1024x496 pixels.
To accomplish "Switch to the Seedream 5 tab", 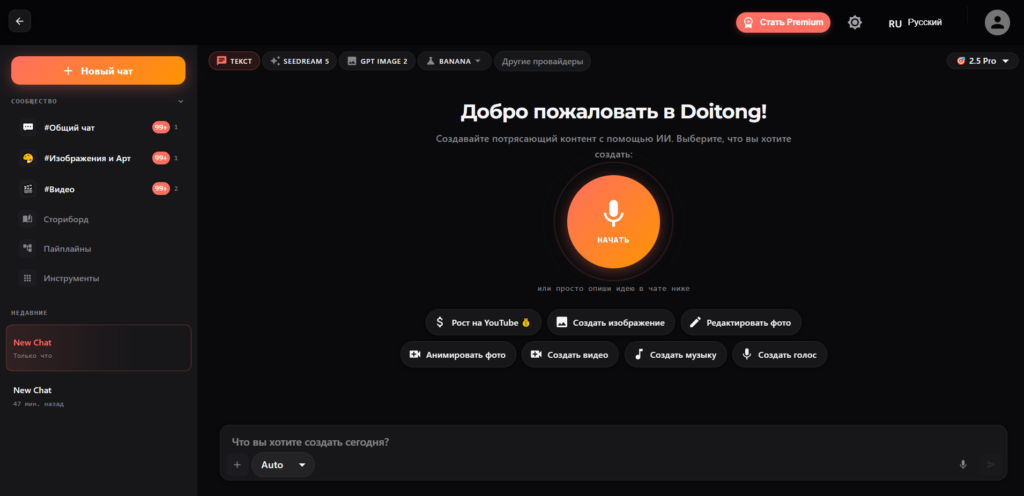I will pyautogui.click(x=300, y=61).
